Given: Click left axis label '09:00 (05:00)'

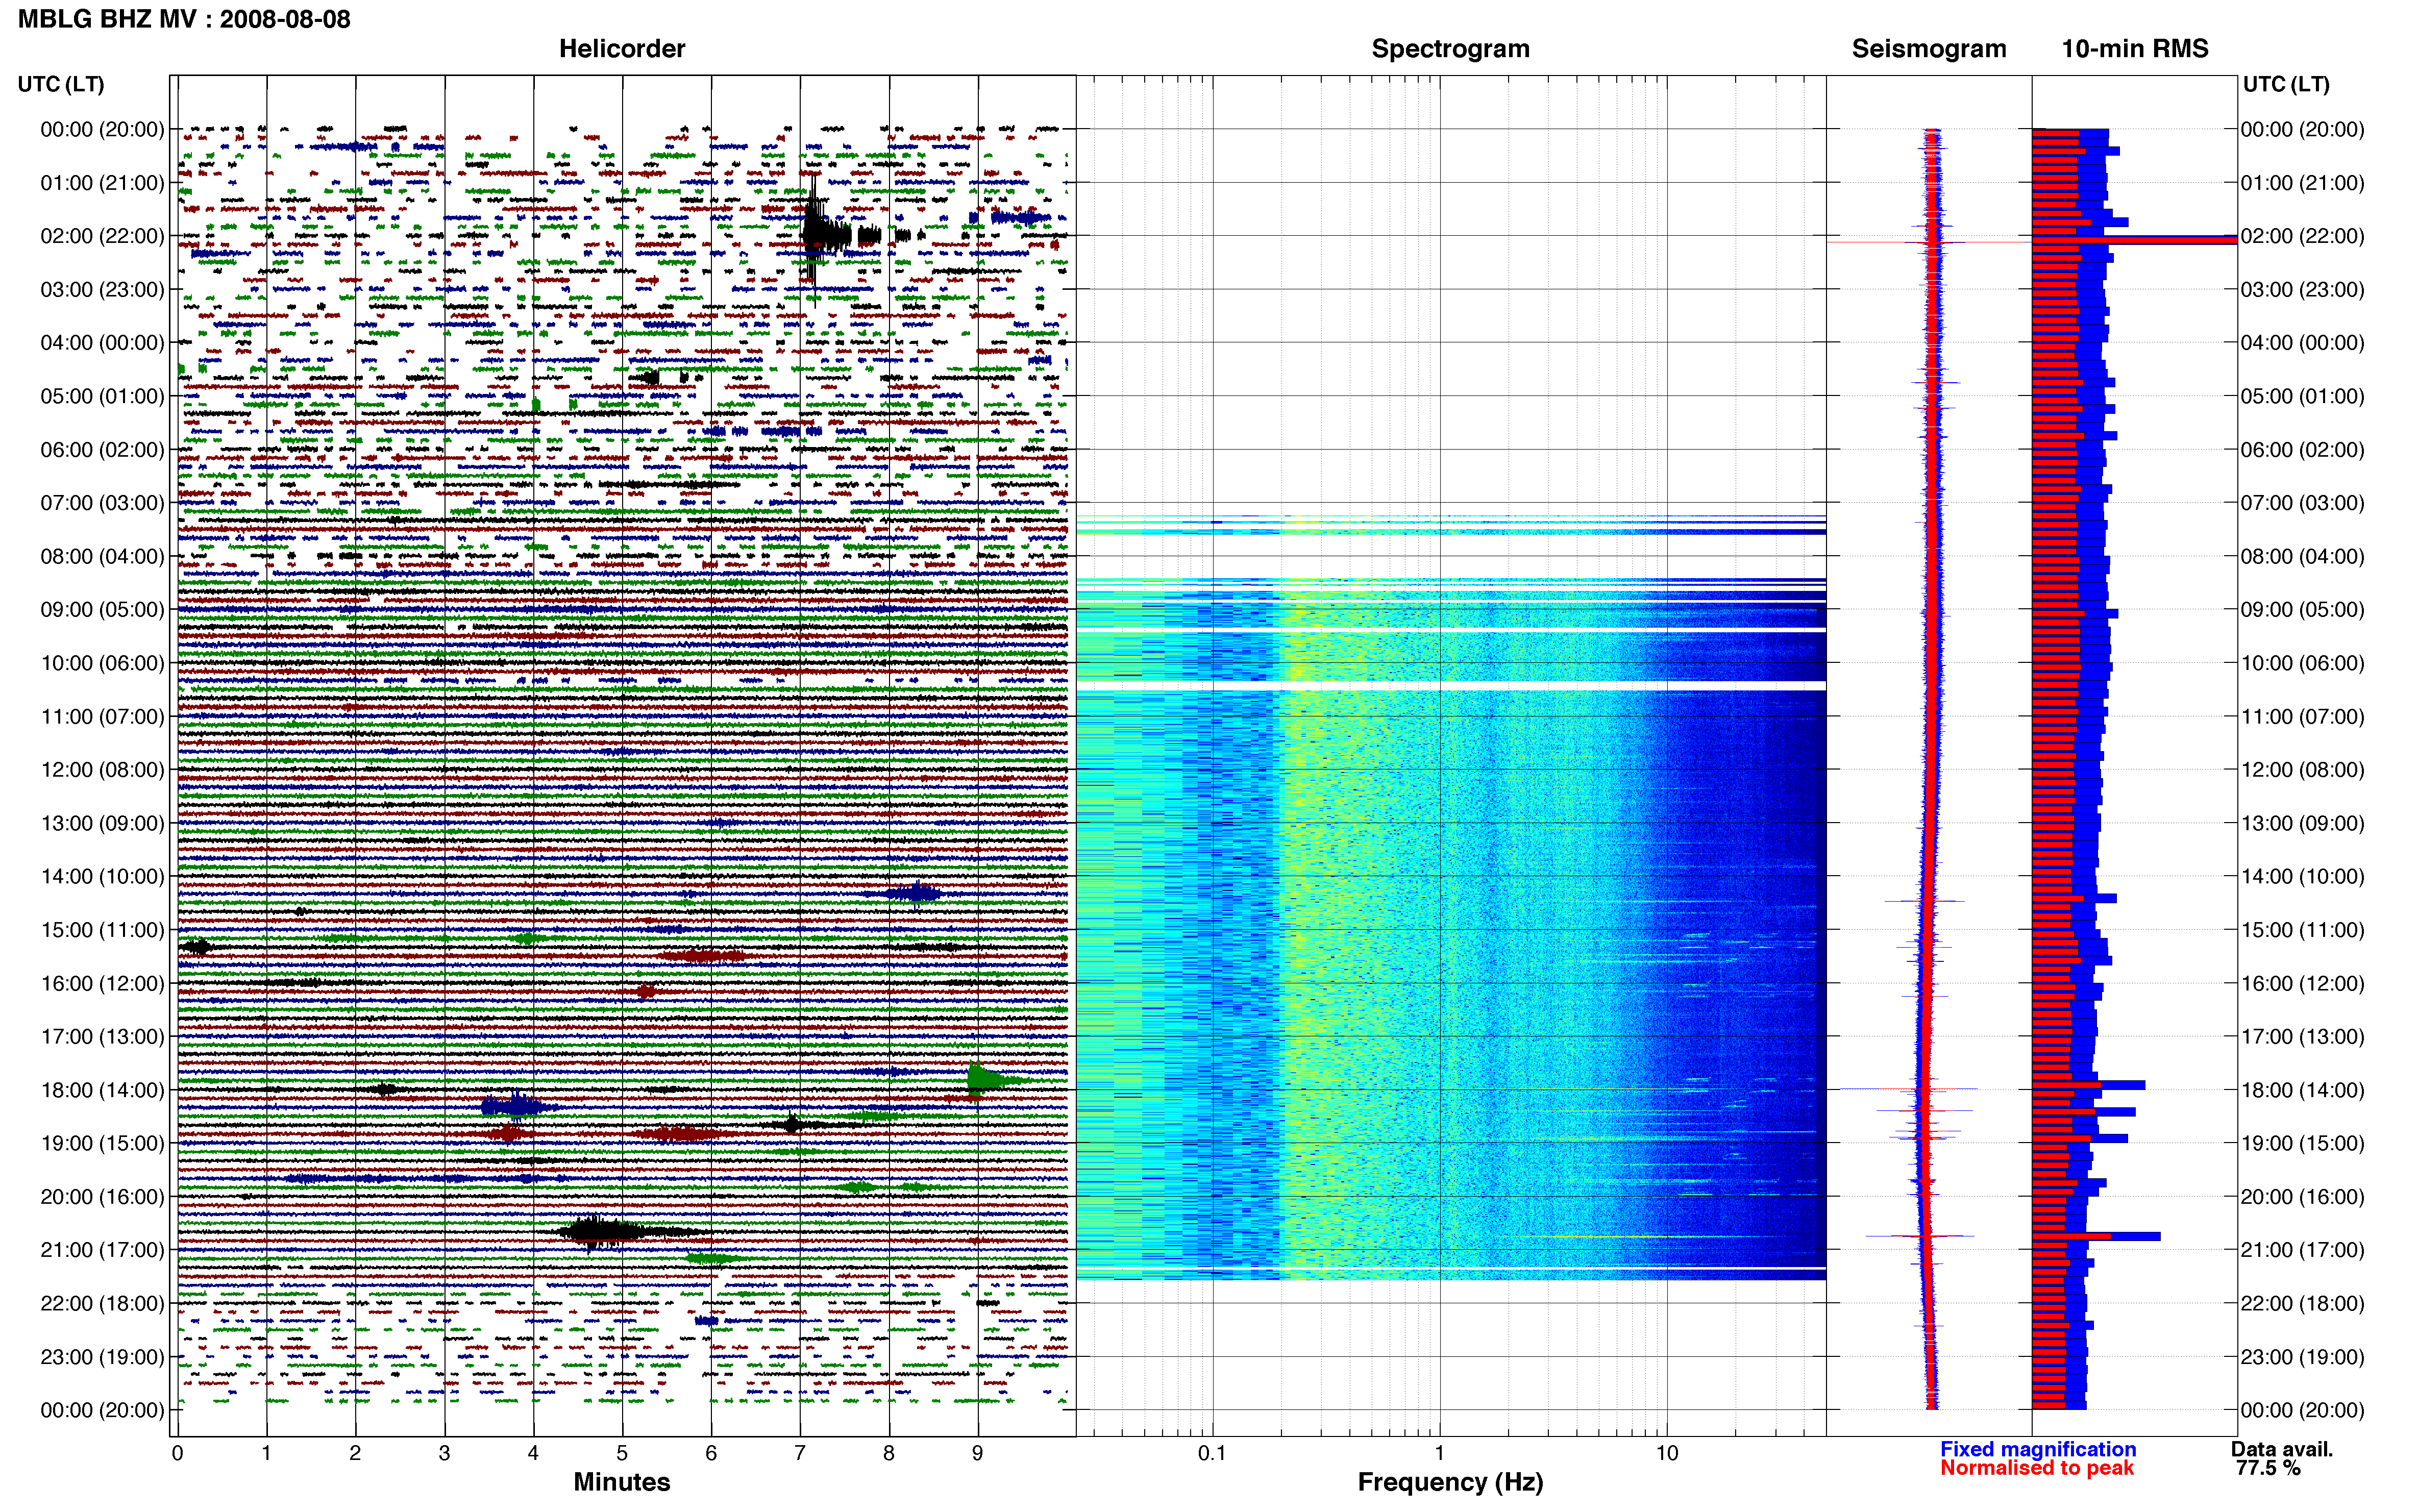Looking at the screenshot, I should [x=102, y=610].
